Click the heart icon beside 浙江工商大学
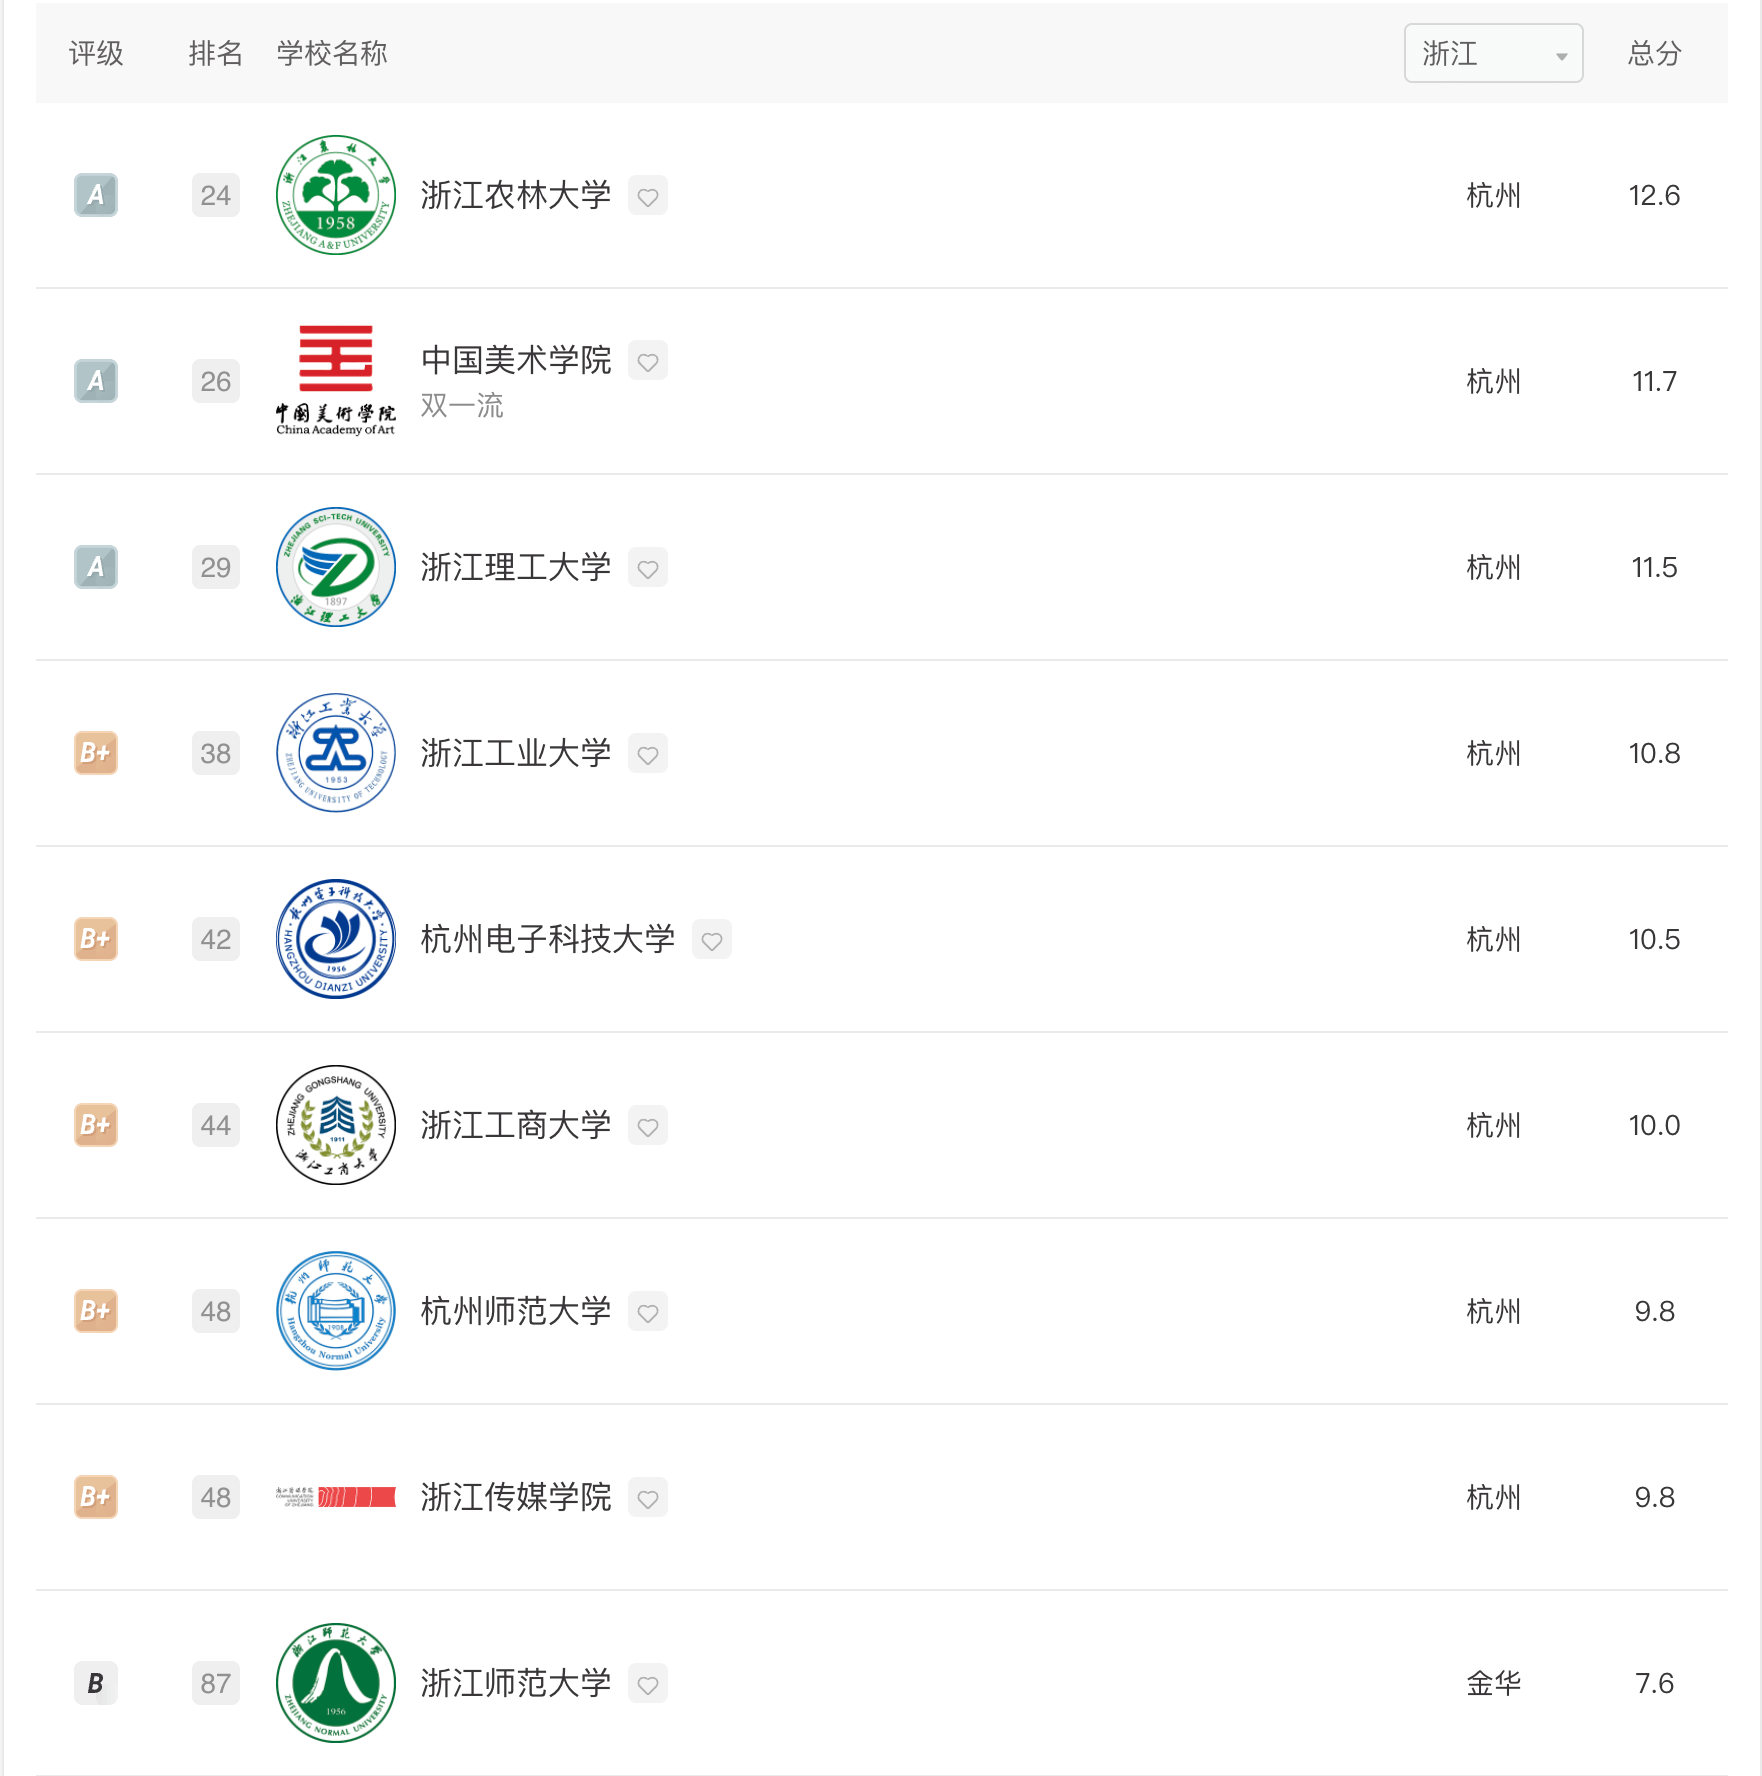 point(648,1126)
